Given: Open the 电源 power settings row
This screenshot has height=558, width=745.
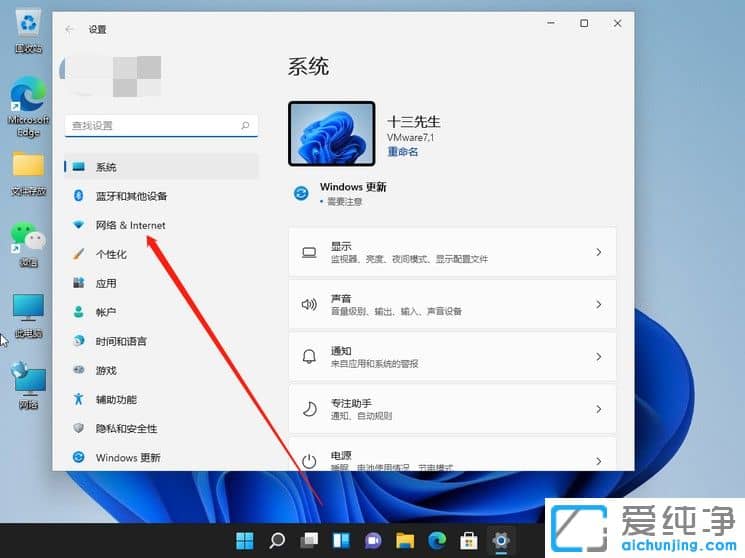Looking at the screenshot, I should [x=452, y=454].
